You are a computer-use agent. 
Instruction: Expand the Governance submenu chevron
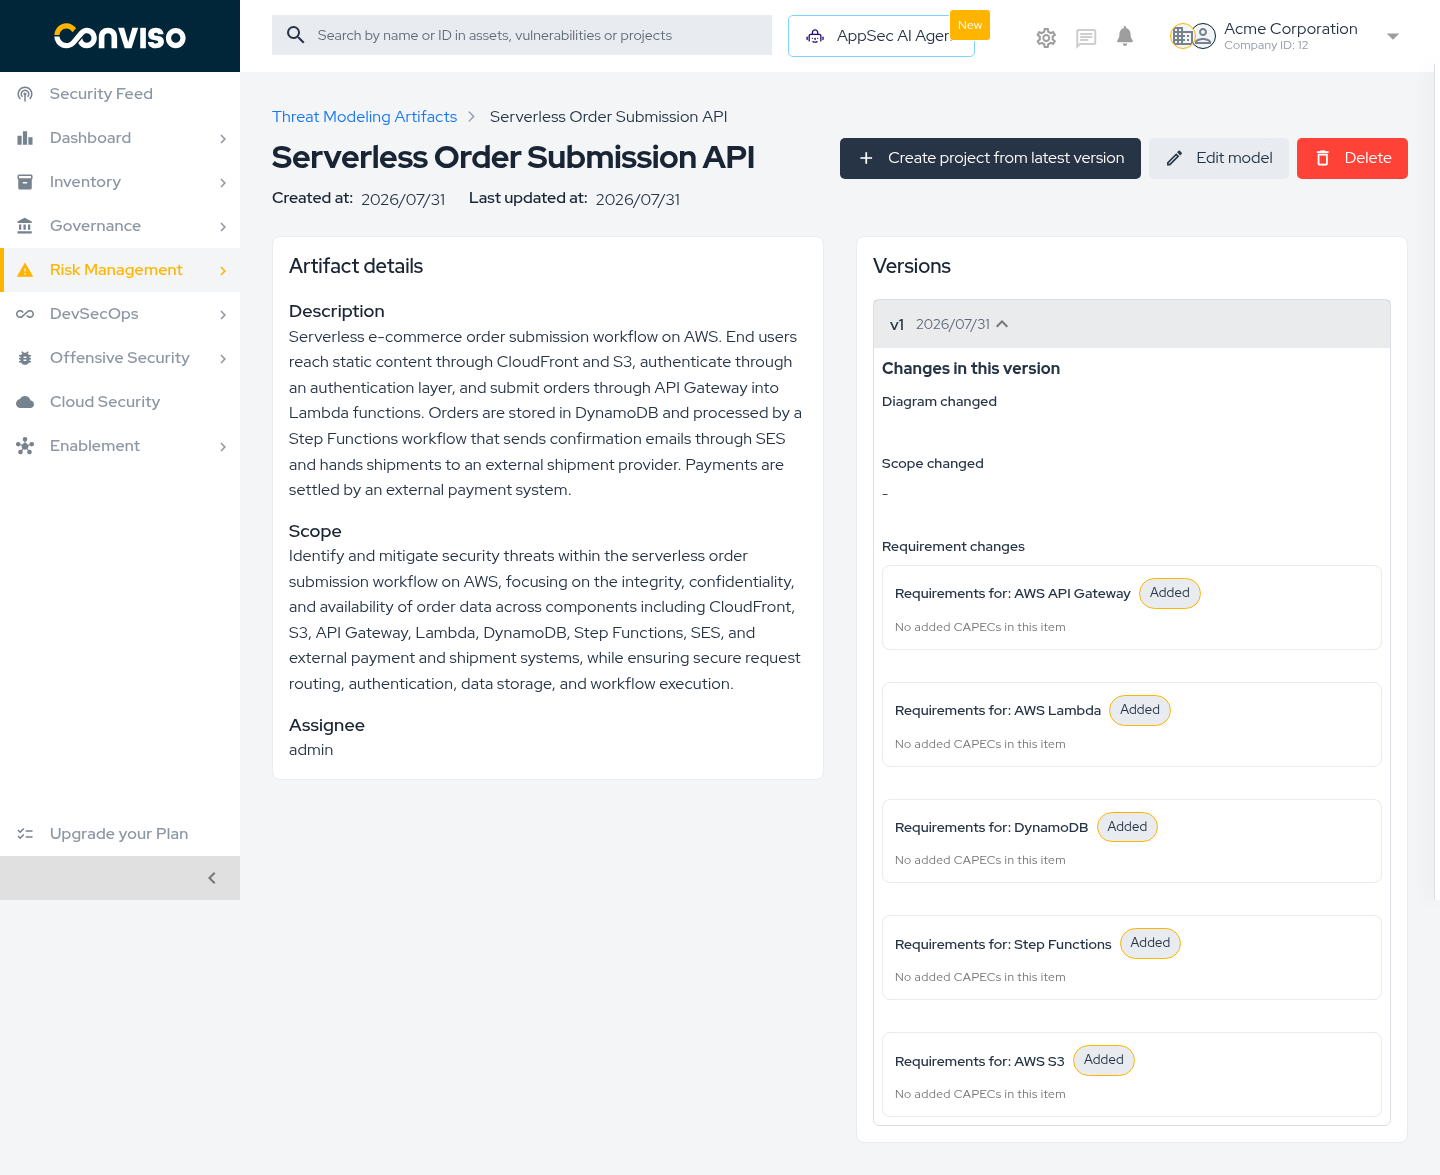tap(223, 226)
